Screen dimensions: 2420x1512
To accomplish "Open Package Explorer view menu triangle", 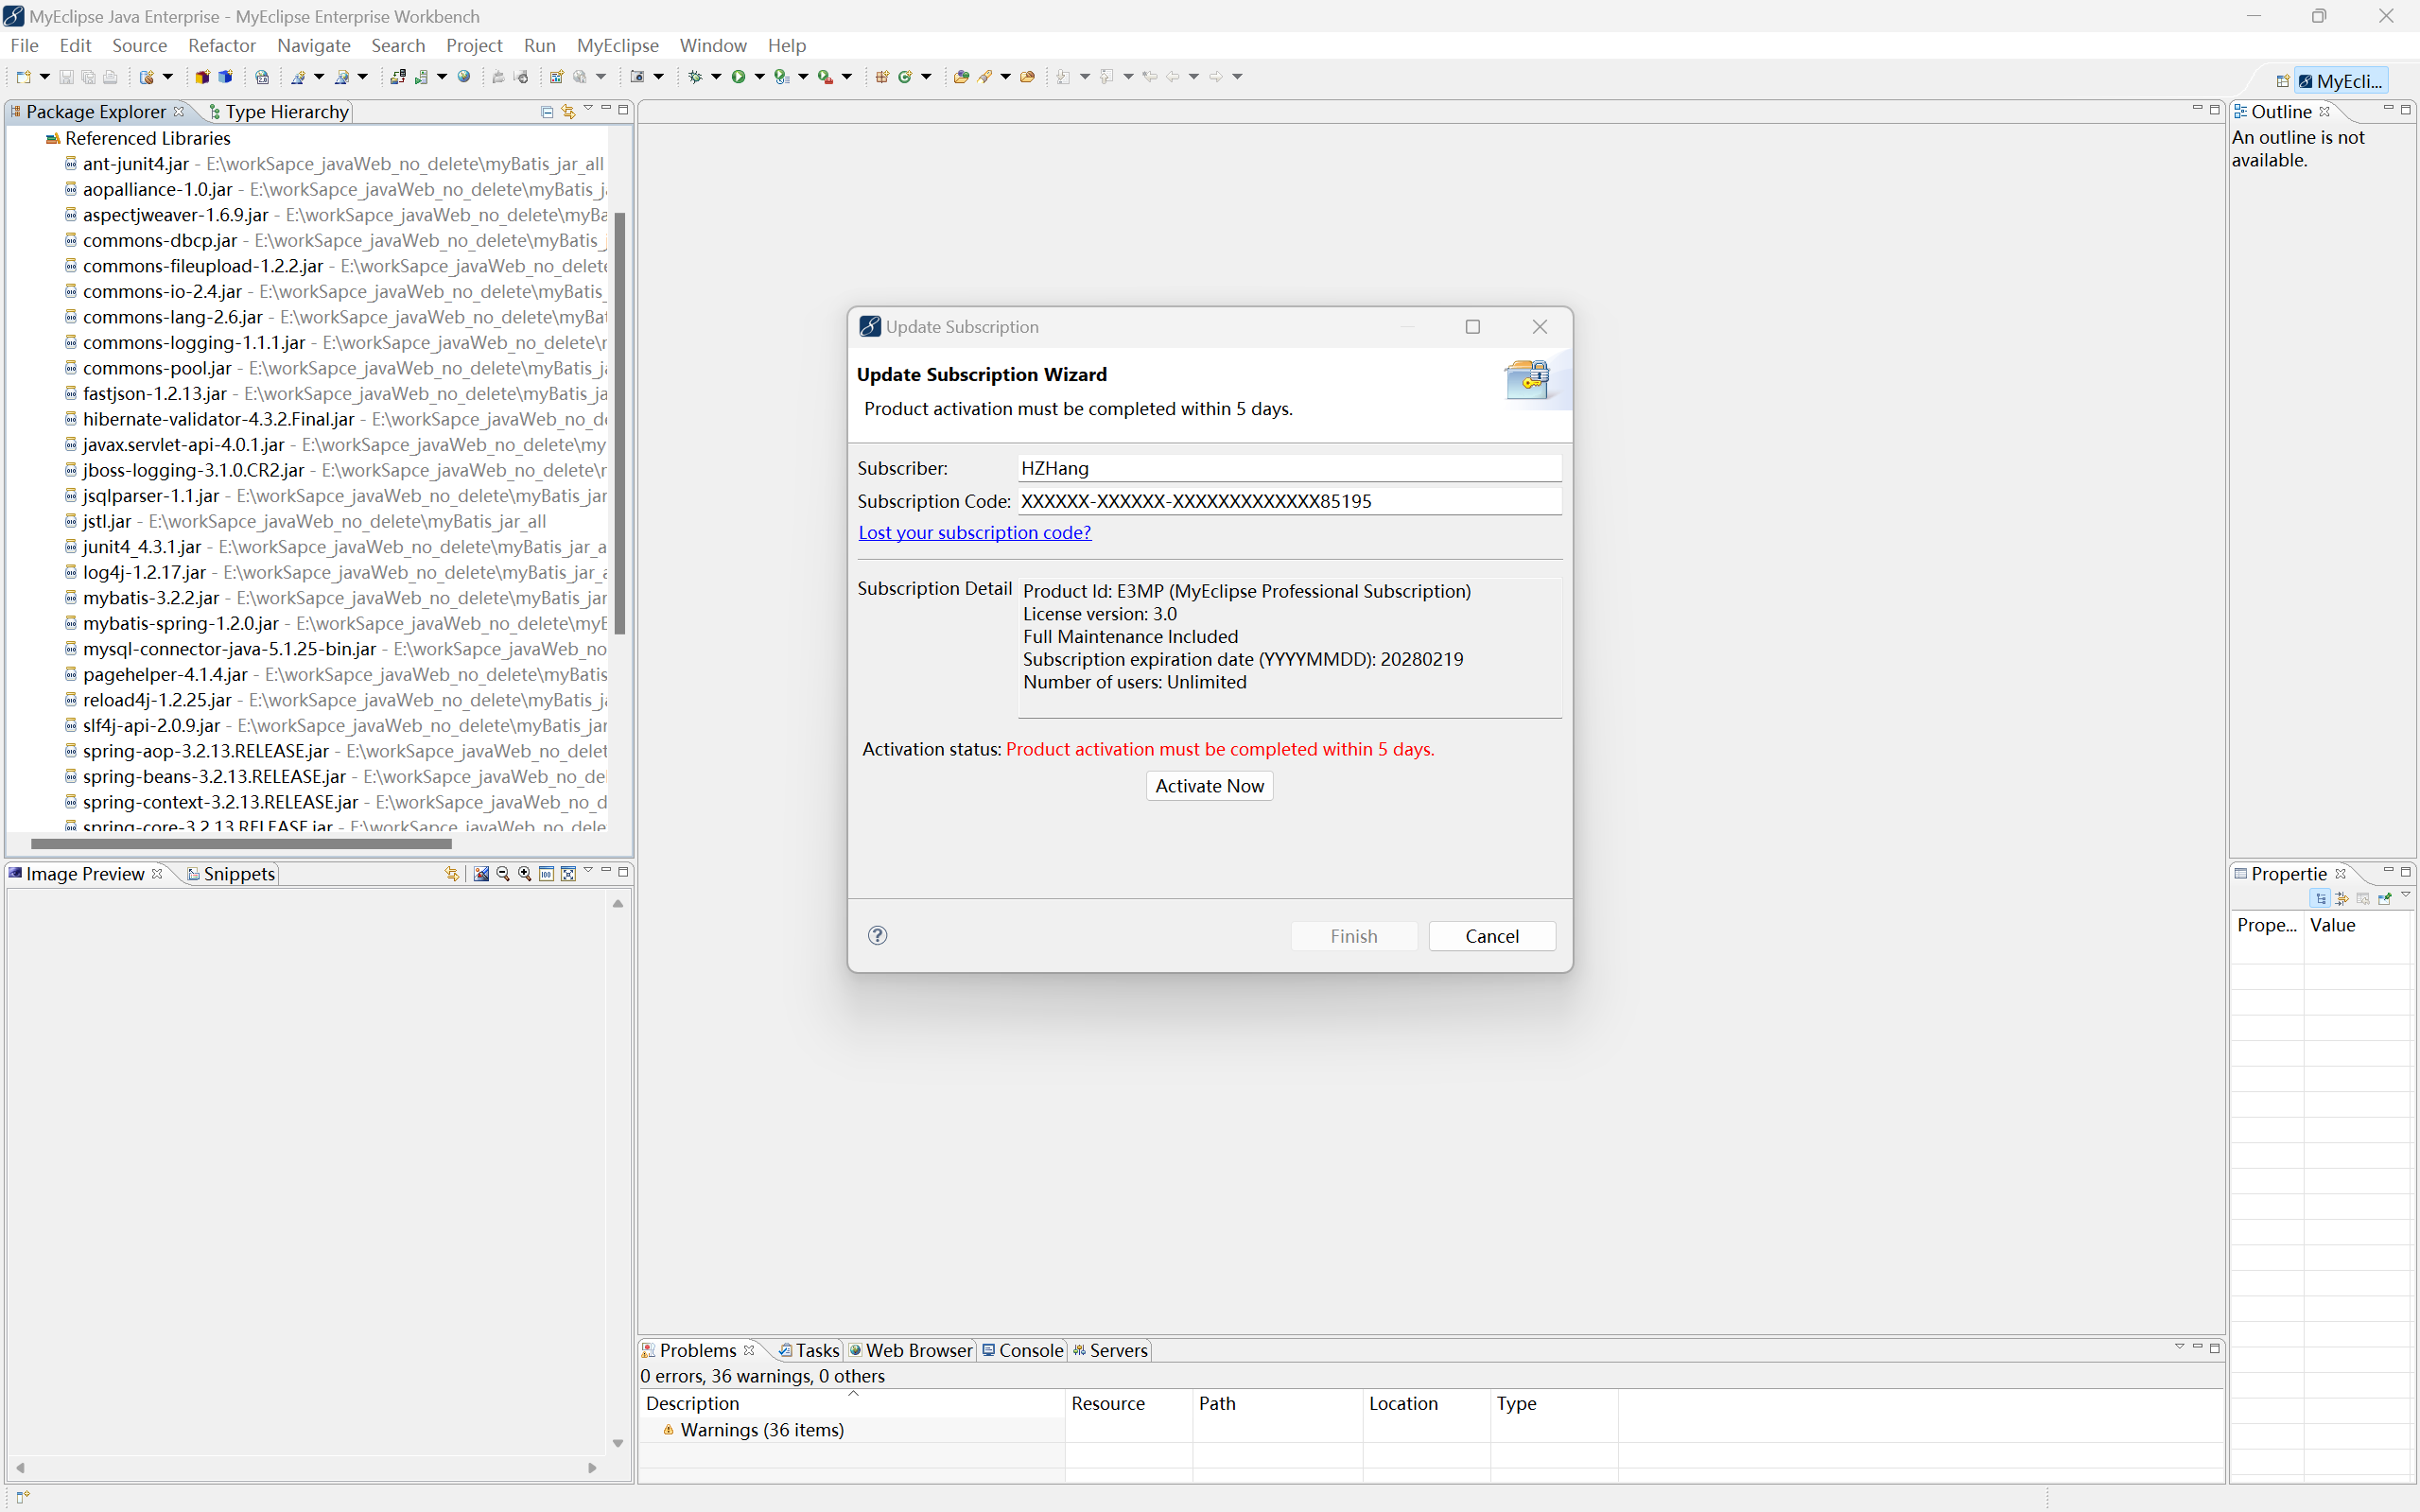I will (x=588, y=109).
